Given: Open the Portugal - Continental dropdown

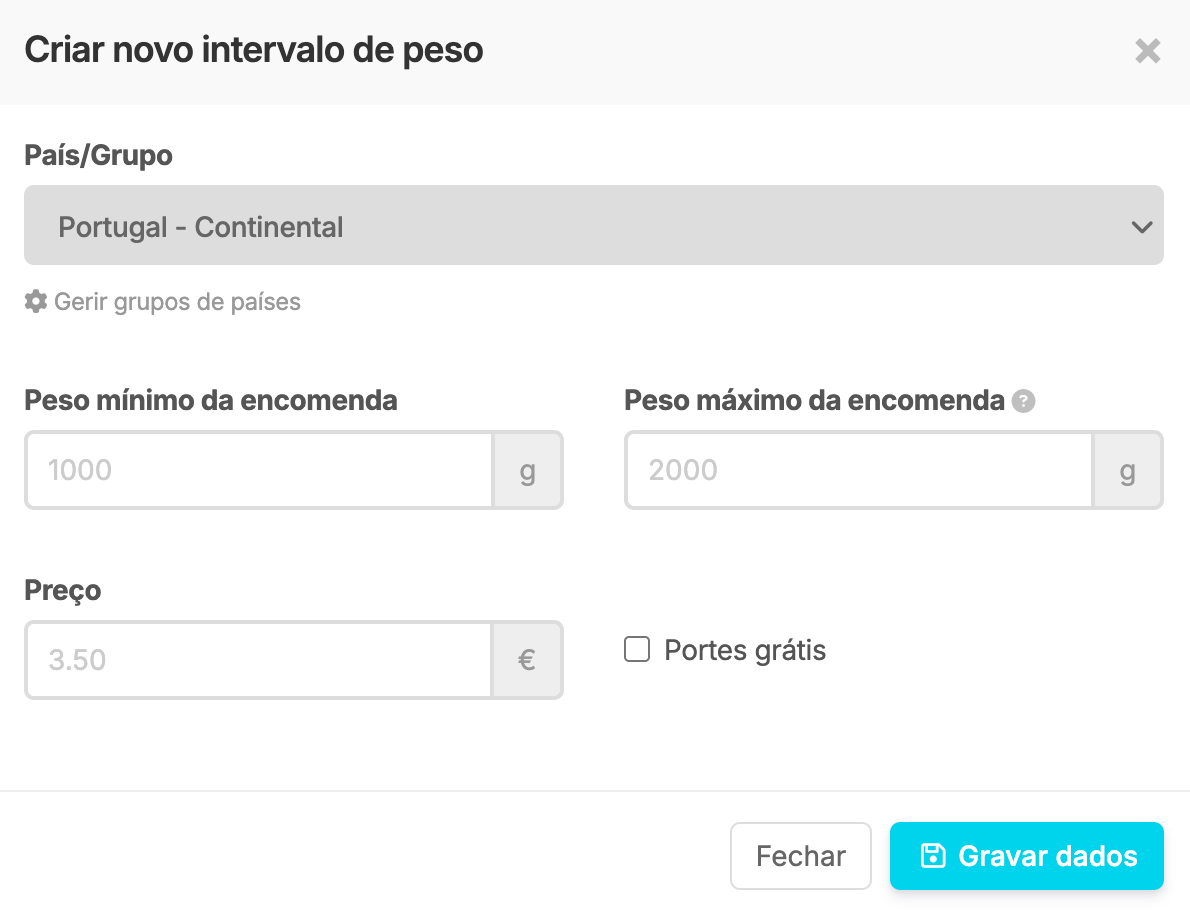Looking at the screenshot, I should pyautogui.click(x=594, y=226).
